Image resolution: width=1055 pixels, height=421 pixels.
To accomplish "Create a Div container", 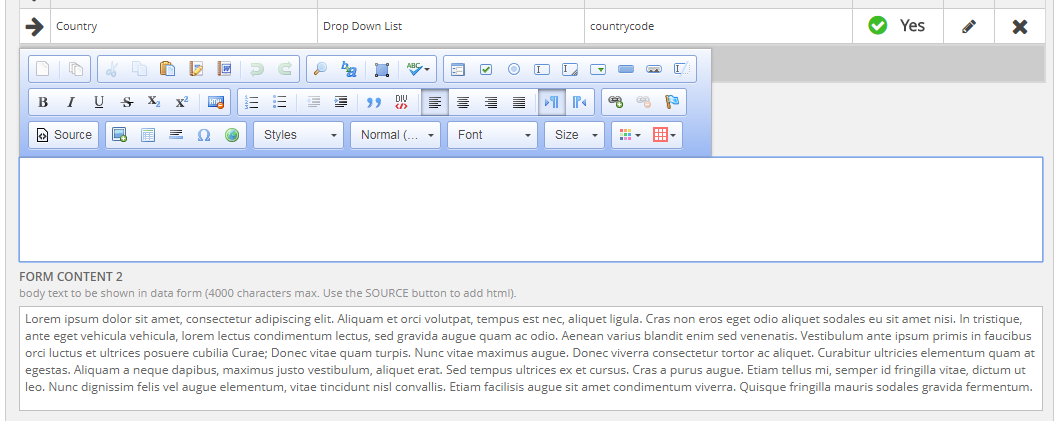I will [402, 102].
